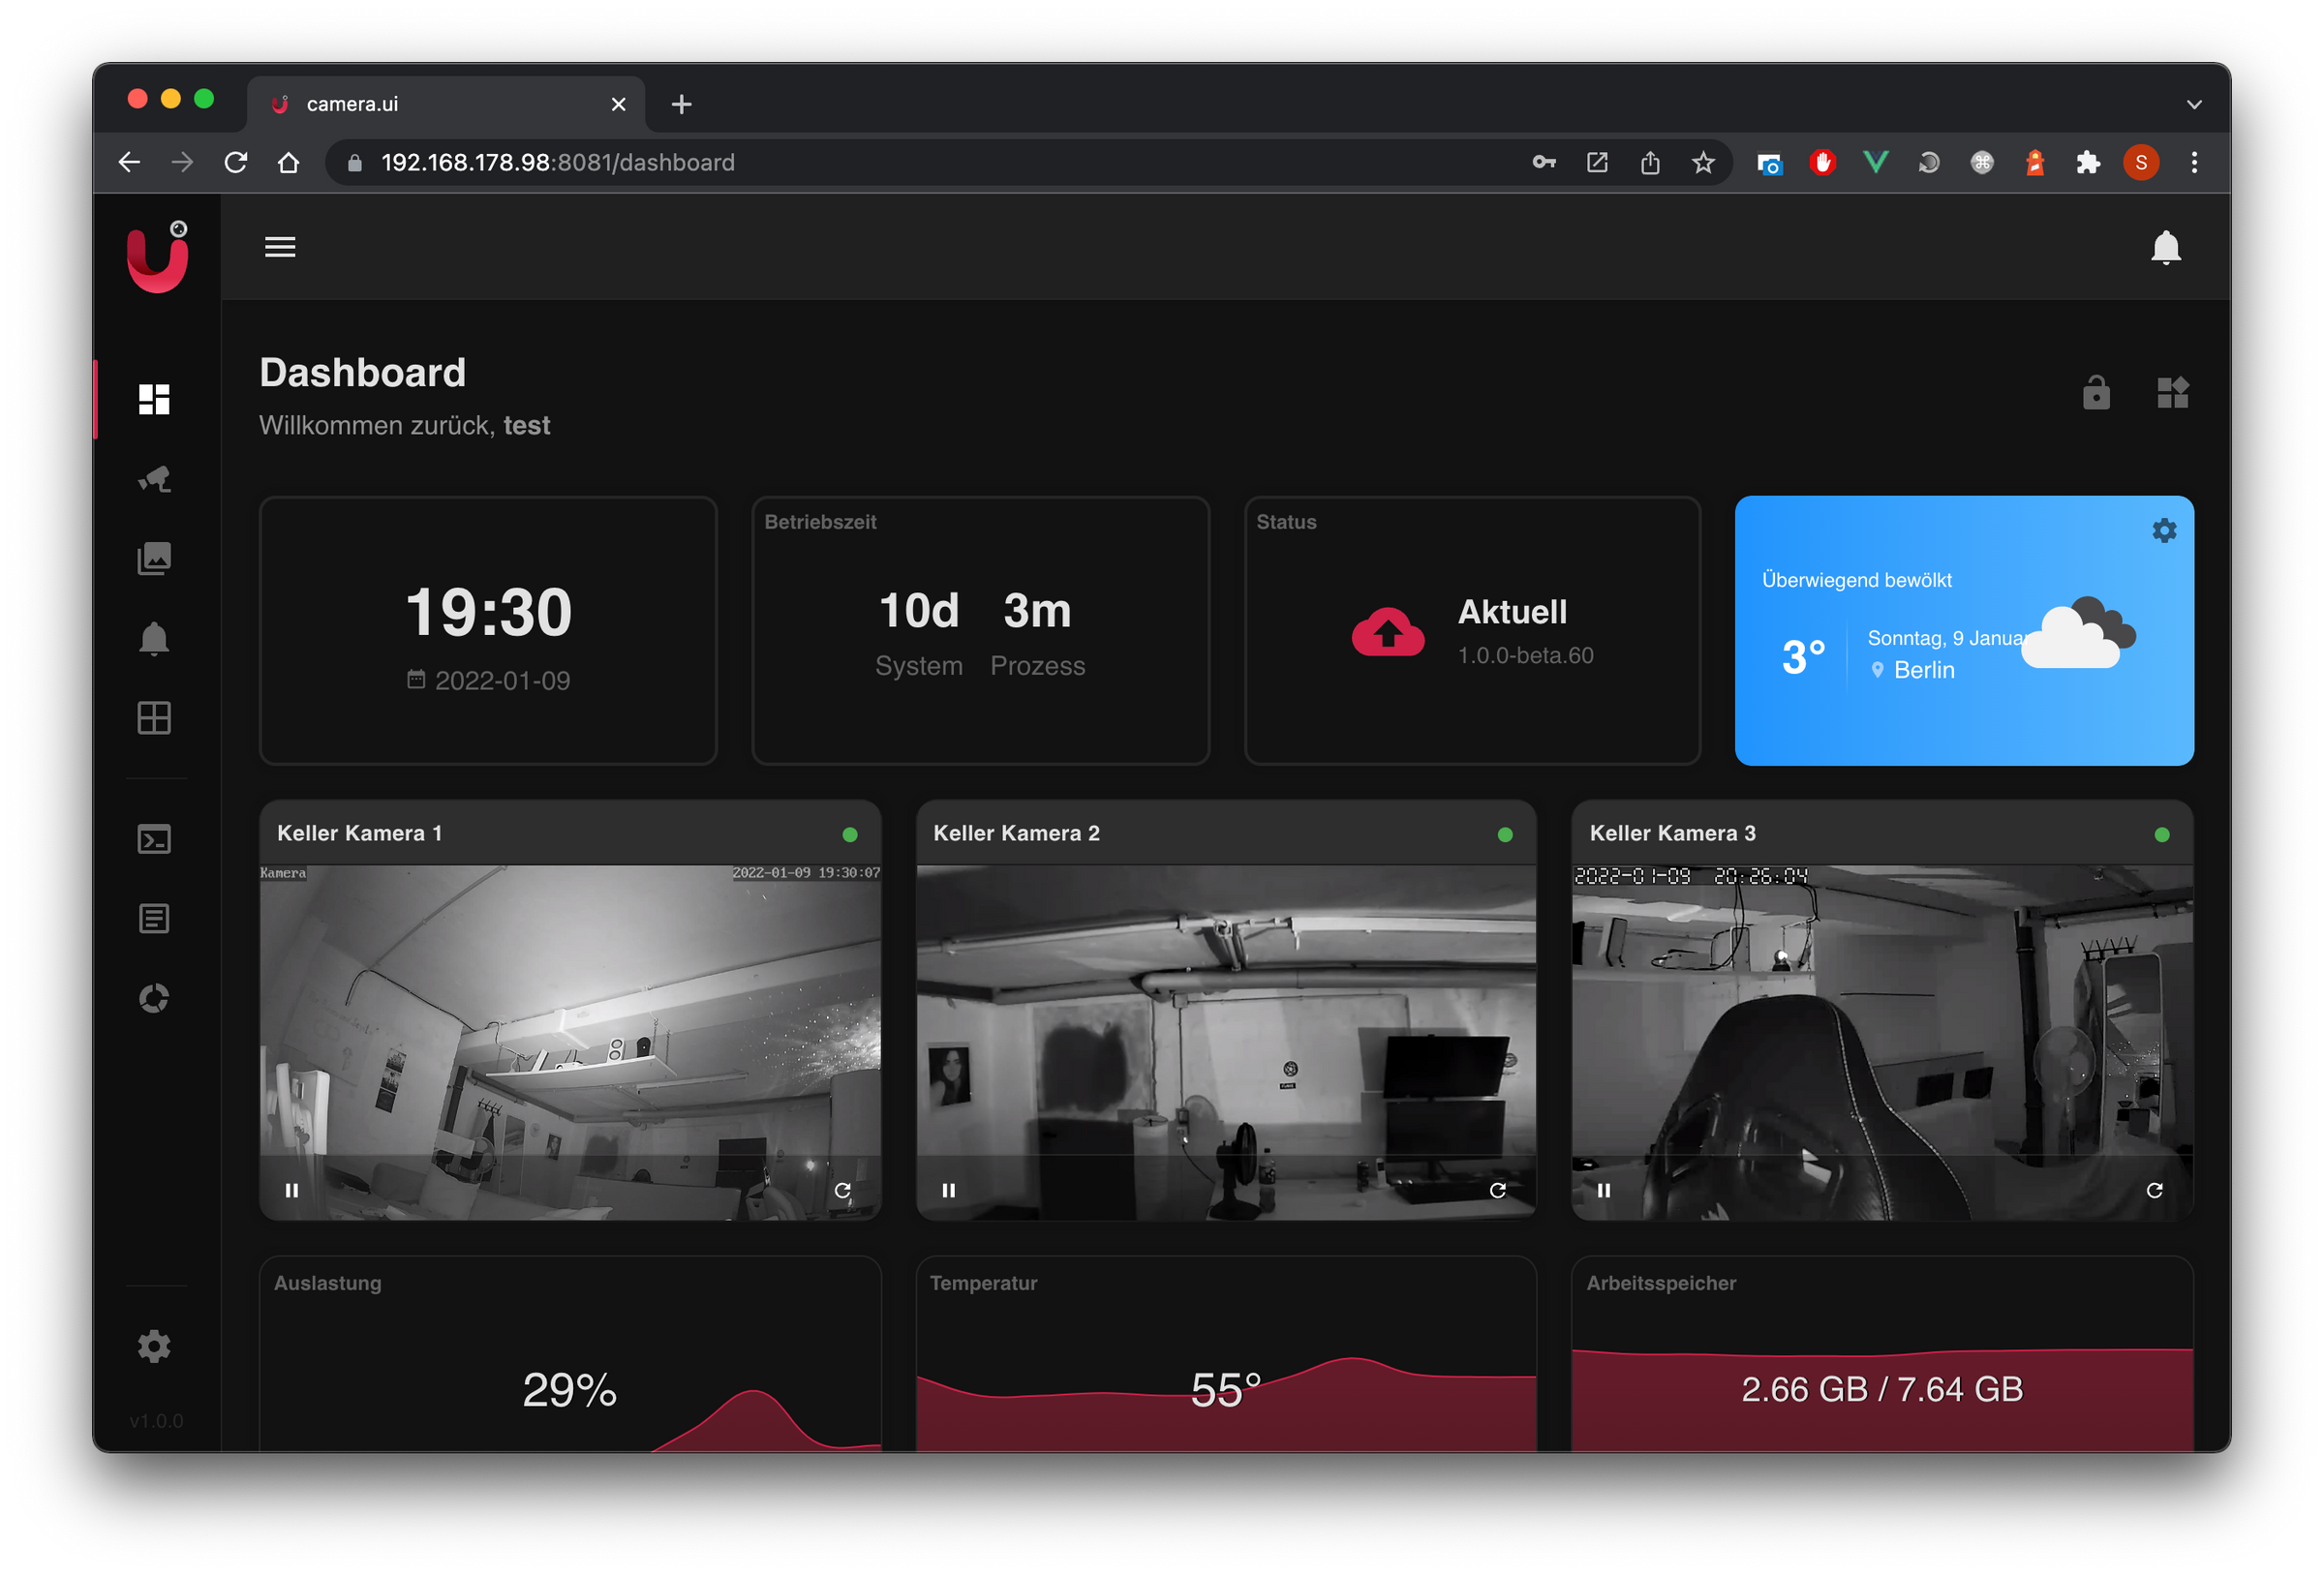Click the Keller Kamera 2 title

[x=1016, y=833]
